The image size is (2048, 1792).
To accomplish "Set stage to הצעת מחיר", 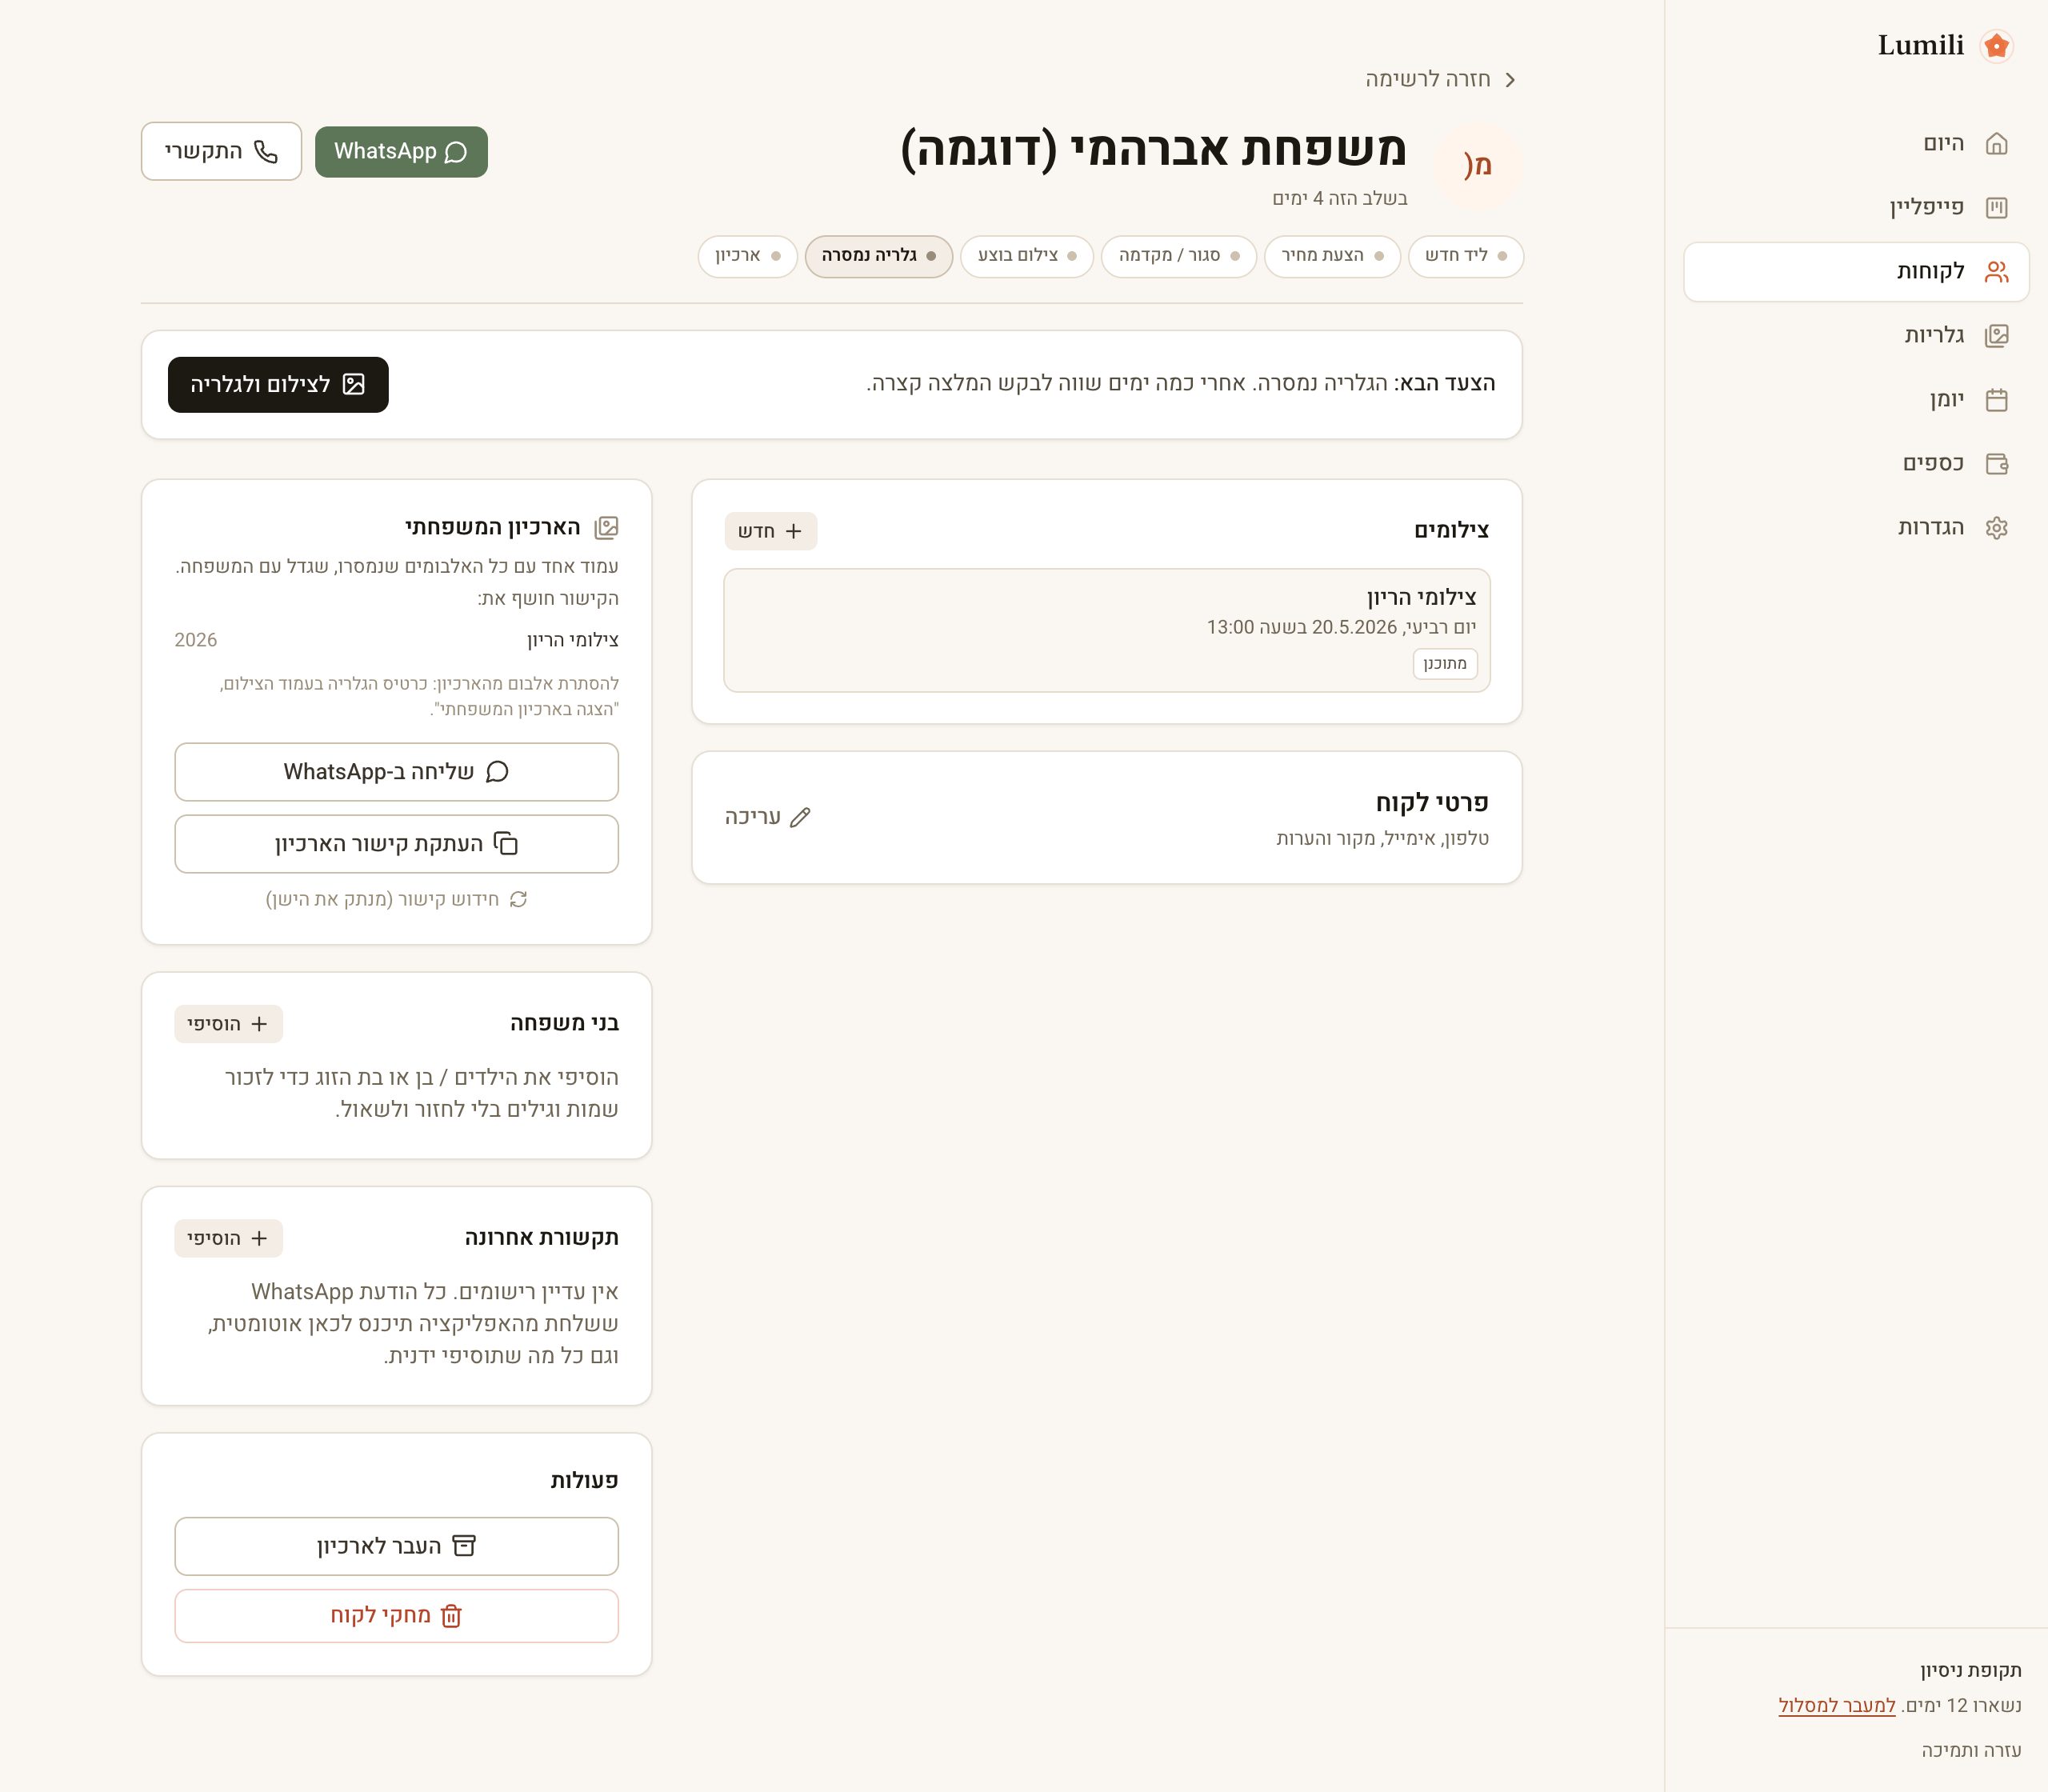I will tap(1332, 256).
